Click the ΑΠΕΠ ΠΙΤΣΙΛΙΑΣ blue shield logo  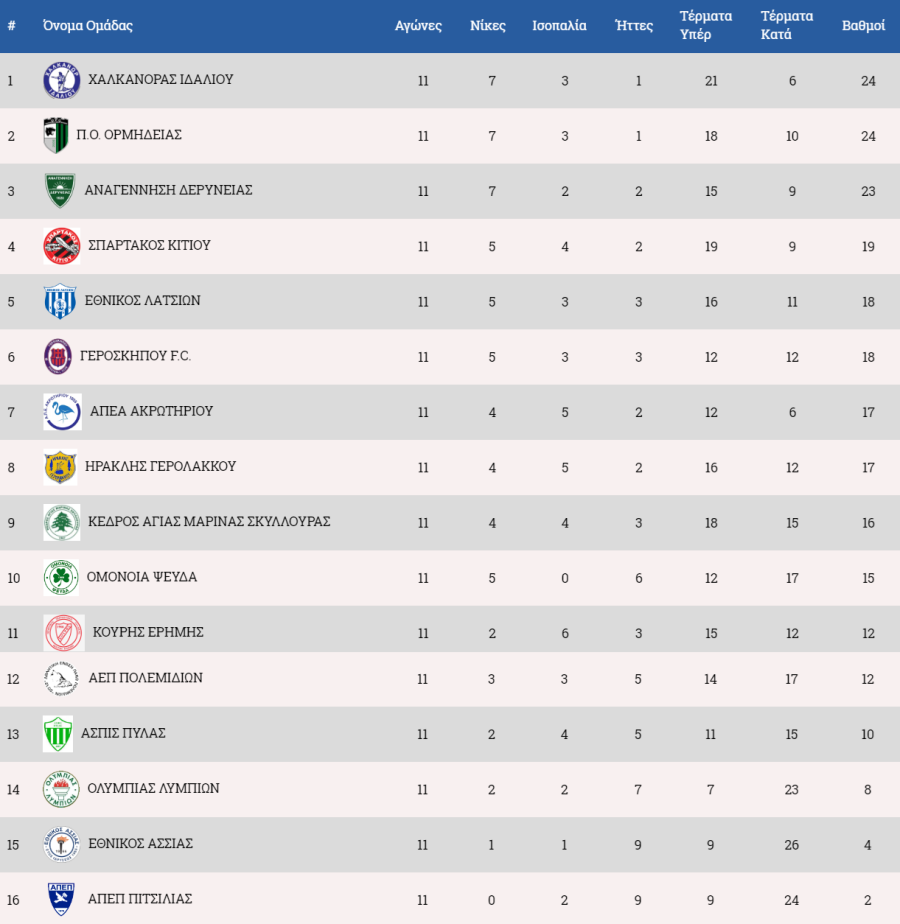61,899
